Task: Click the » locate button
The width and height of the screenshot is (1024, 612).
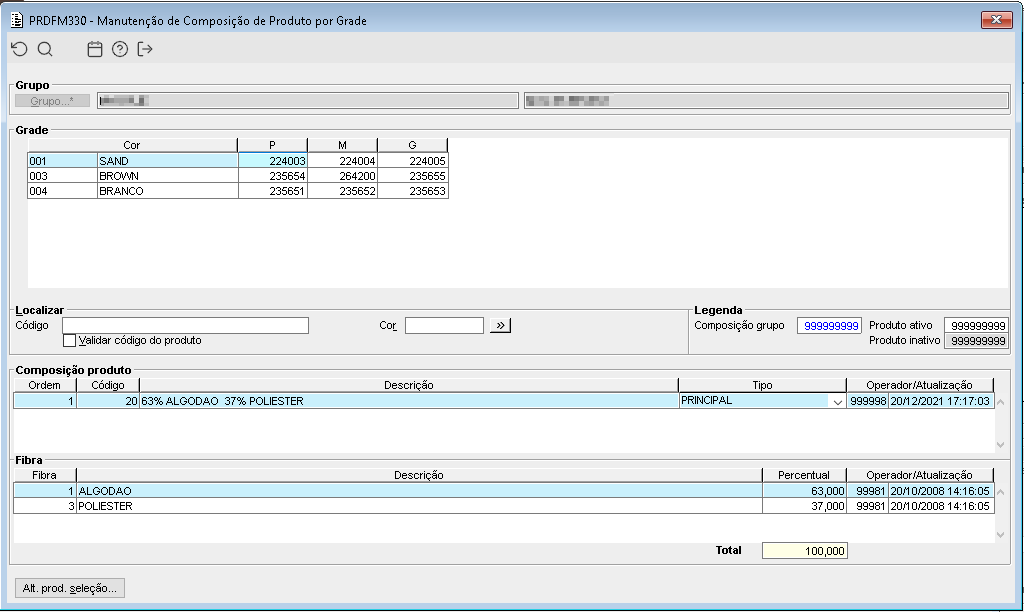Action: pos(500,325)
